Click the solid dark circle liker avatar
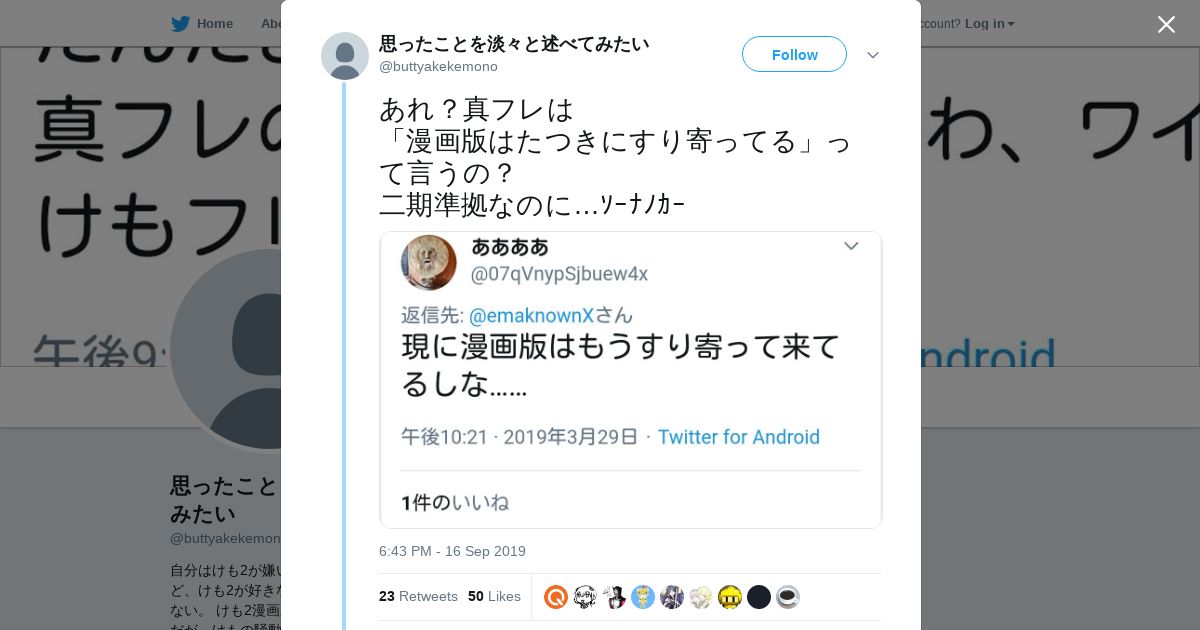 click(759, 597)
